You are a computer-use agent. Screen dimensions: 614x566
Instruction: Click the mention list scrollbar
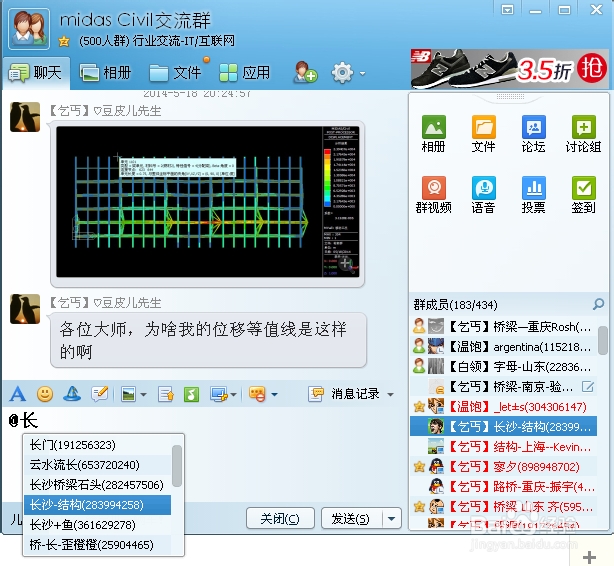(x=177, y=466)
